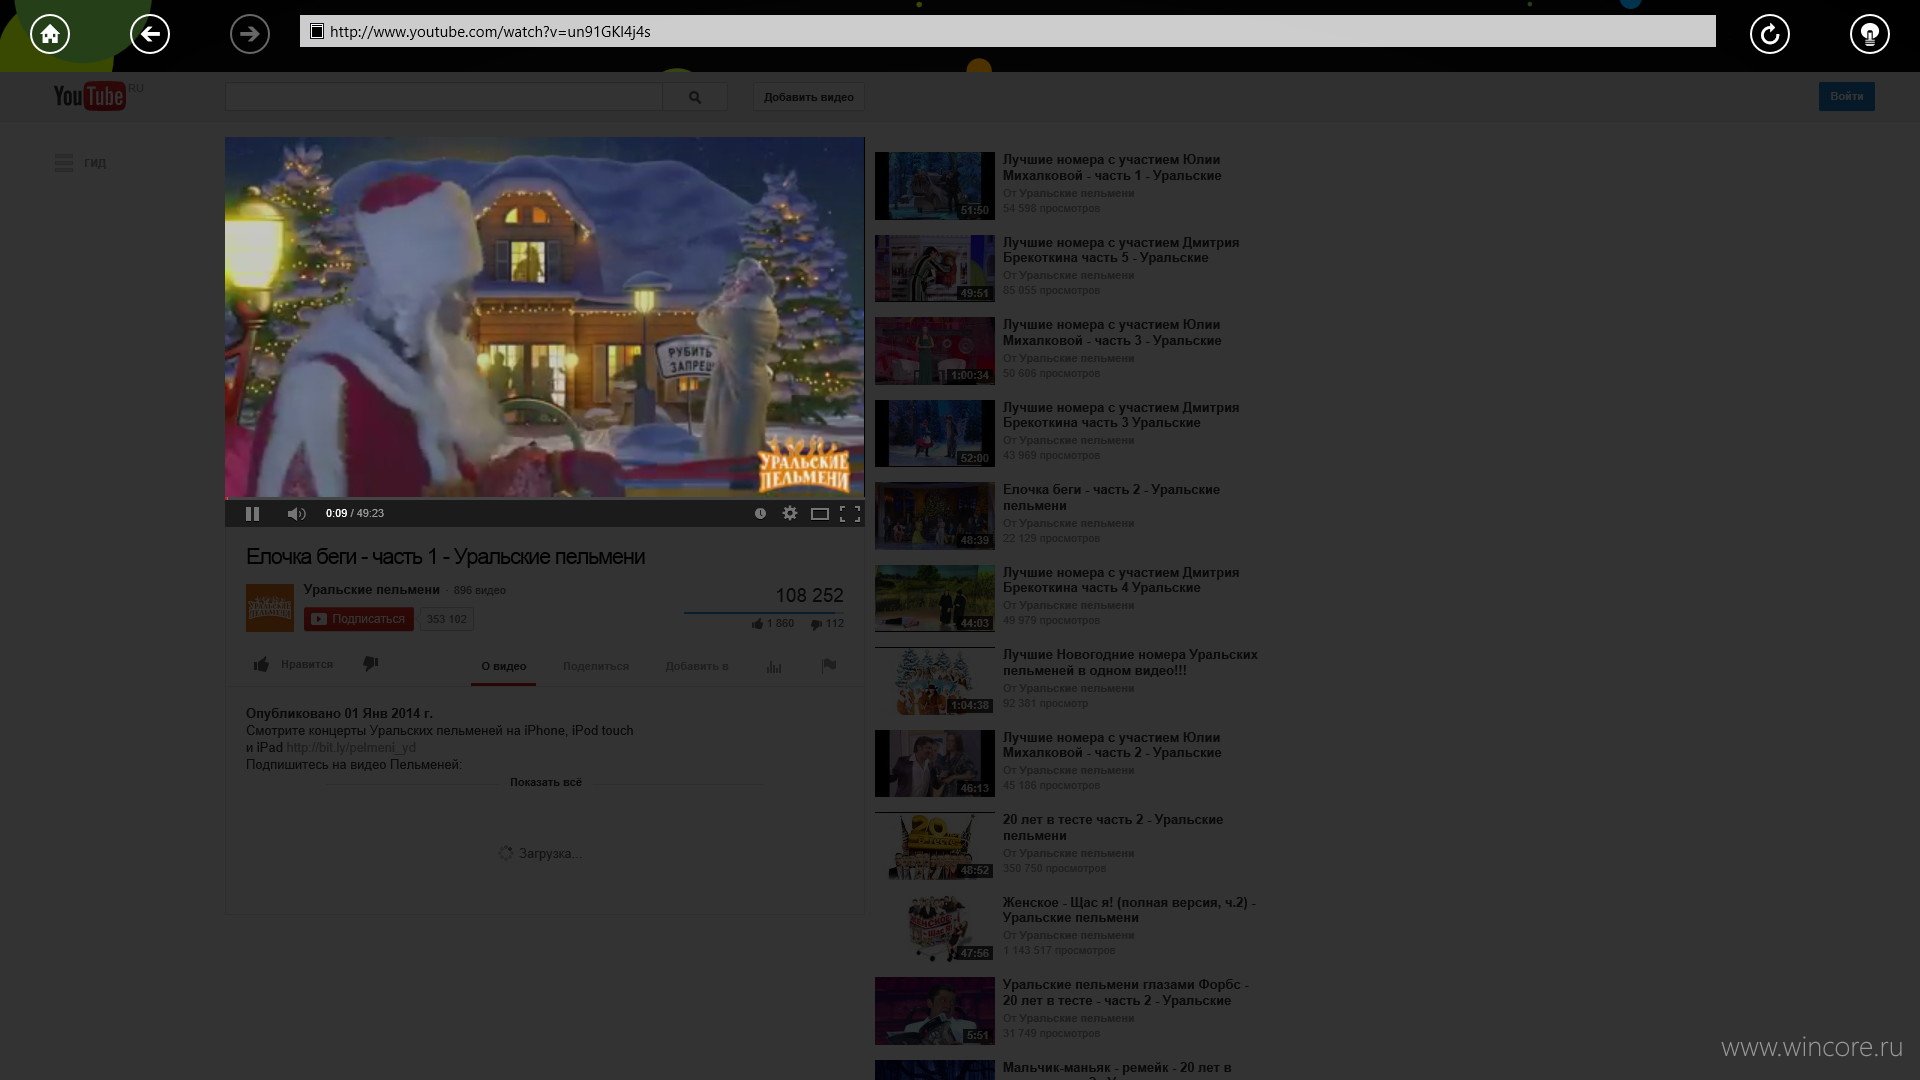This screenshot has height=1080, width=1920.
Task: Go to the browser home page
Action: 50,34
